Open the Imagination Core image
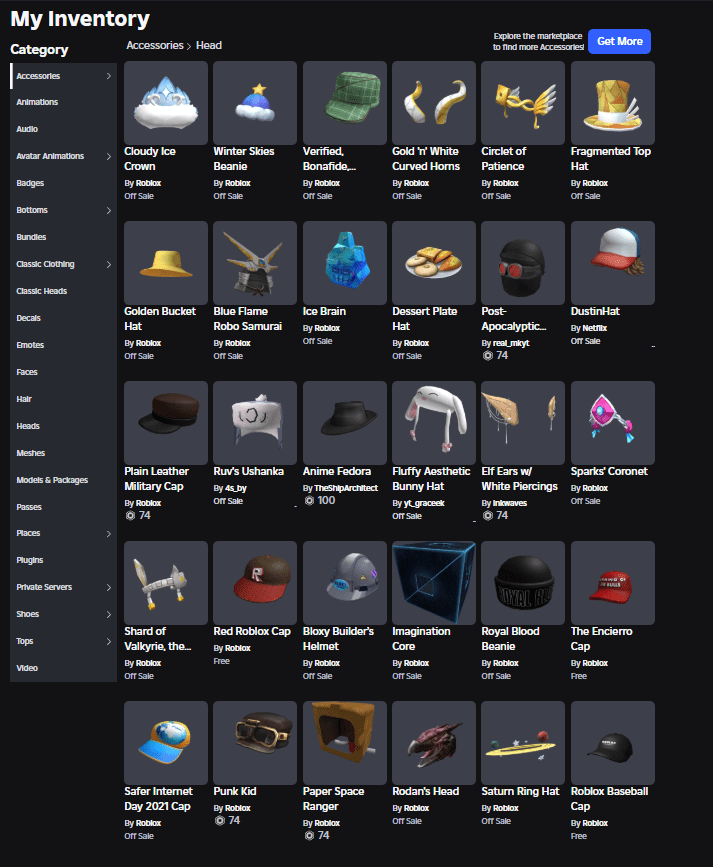Image resolution: width=713 pixels, height=867 pixels. coord(434,583)
